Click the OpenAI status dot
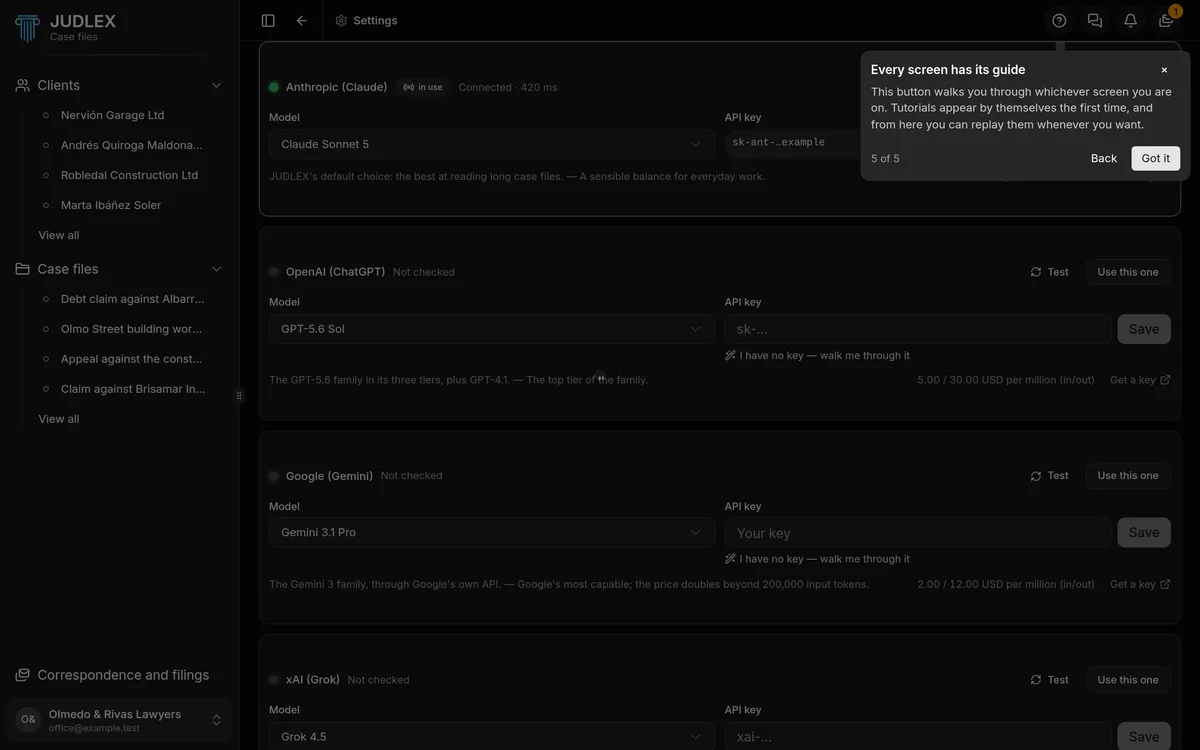 pos(274,272)
